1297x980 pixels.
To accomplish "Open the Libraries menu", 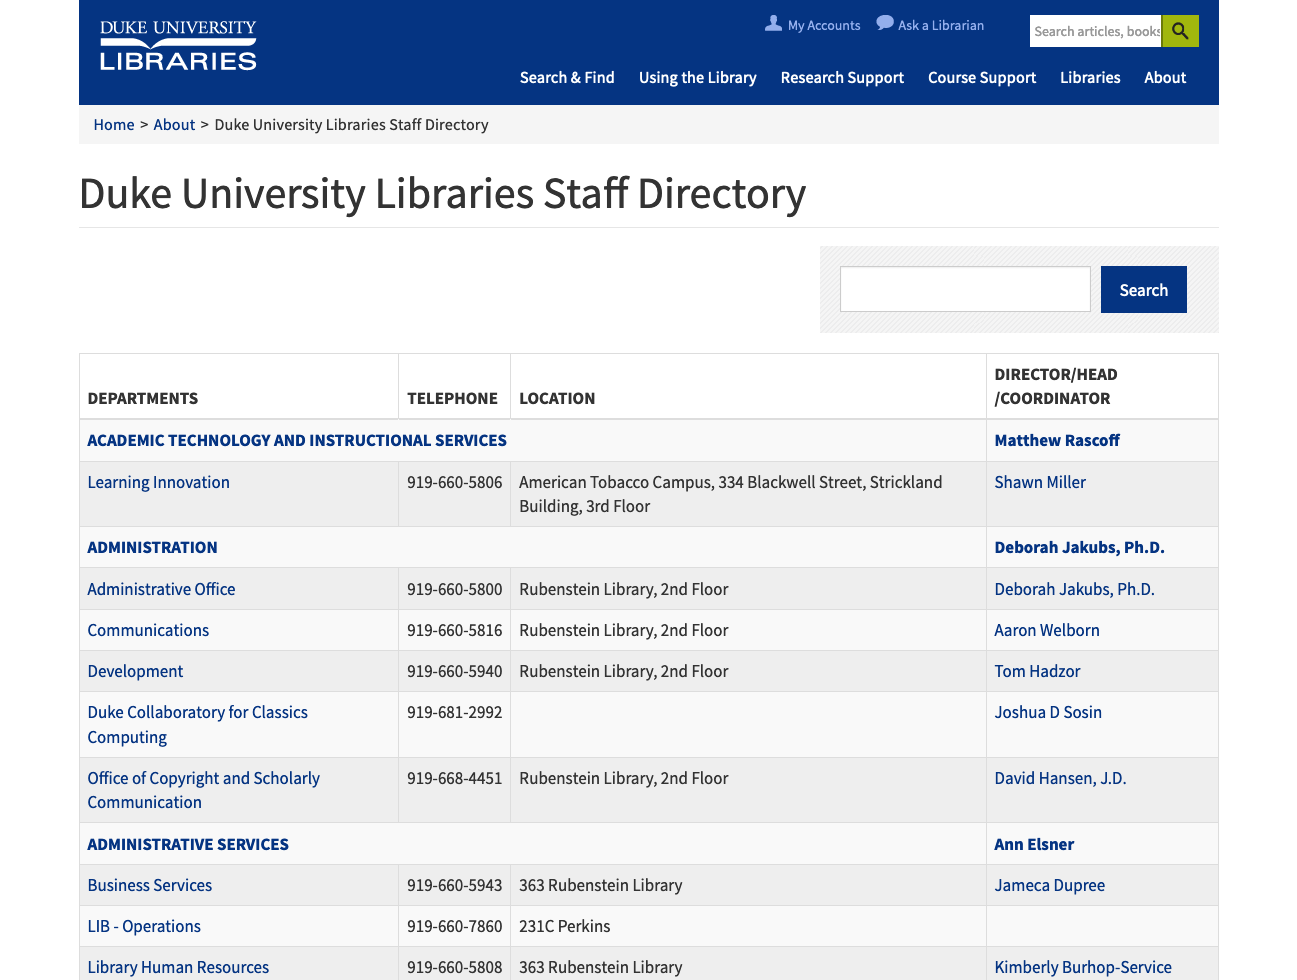I will pyautogui.click(x=1090, y=77).
